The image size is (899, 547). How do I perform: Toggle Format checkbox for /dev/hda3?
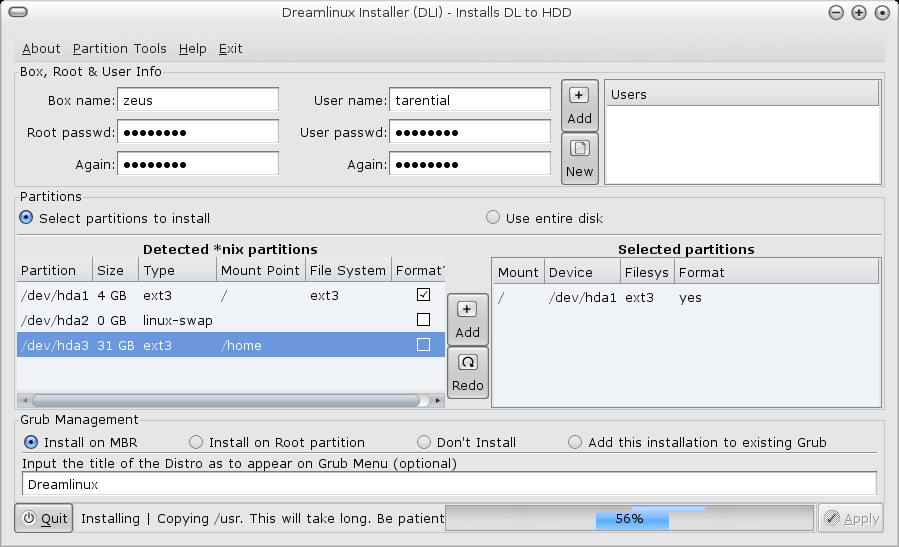423,345
